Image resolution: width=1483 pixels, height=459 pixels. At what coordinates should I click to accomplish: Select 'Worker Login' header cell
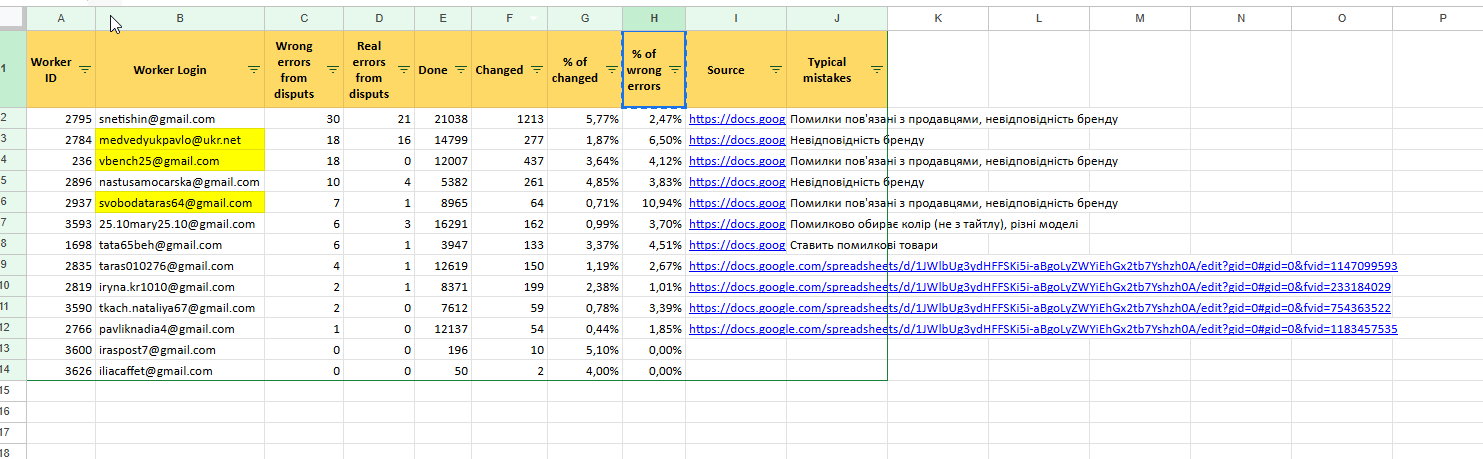point(180,69)
